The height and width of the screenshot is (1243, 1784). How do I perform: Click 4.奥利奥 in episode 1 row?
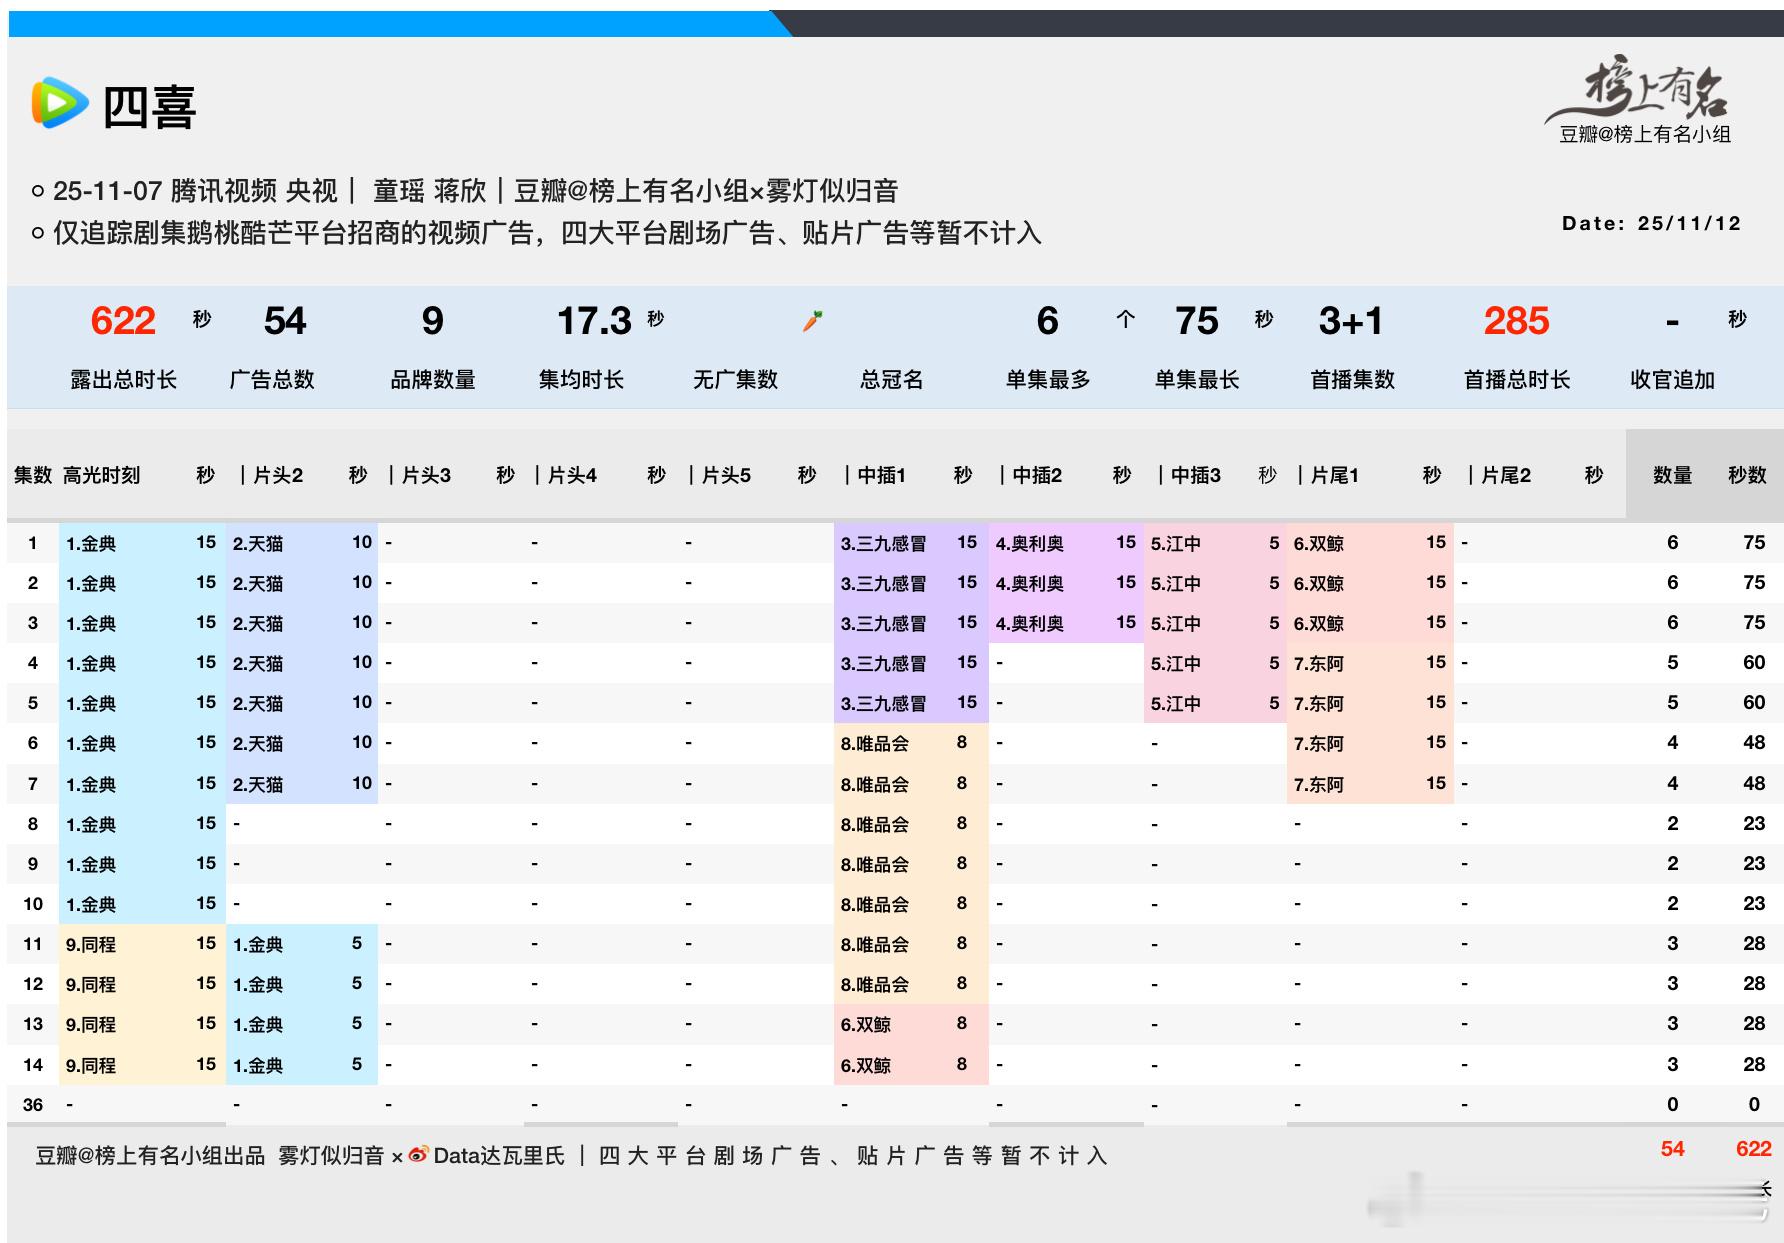[1029, 543]
